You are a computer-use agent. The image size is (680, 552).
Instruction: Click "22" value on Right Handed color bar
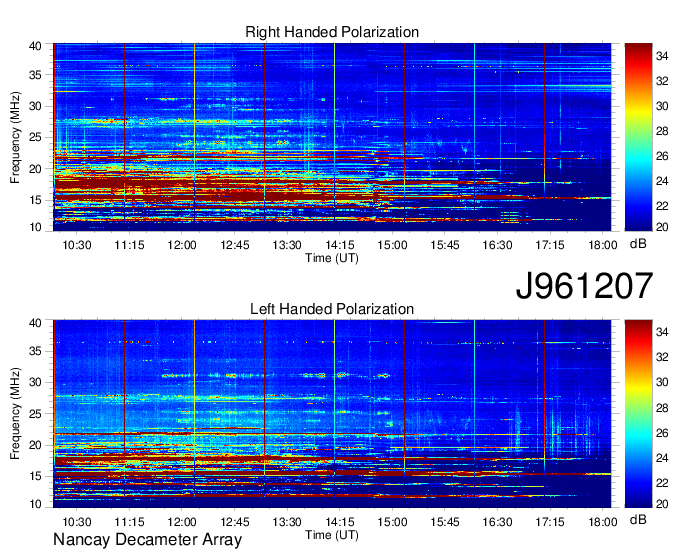[662, 206]
